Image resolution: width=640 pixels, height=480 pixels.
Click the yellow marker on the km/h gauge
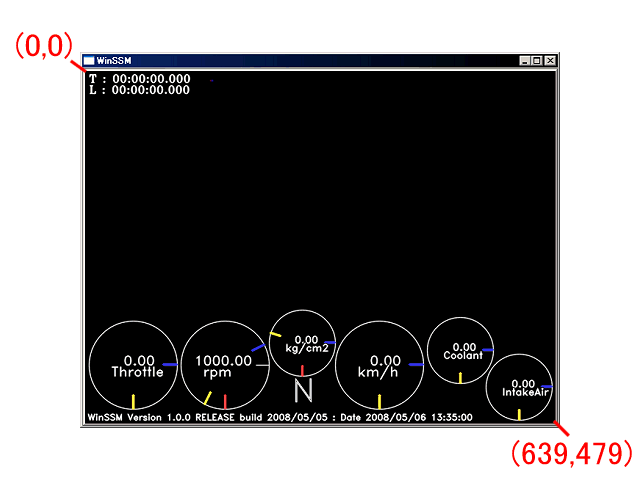click(379, 402)
